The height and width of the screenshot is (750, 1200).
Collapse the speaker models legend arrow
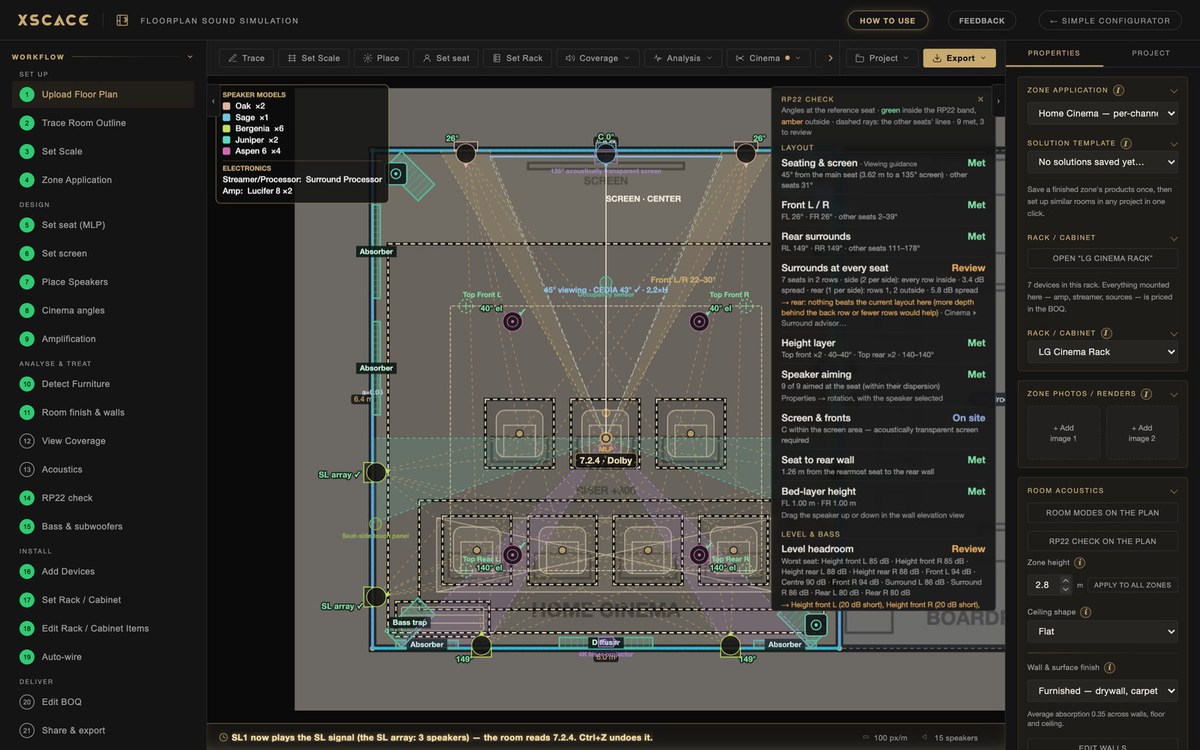pyautogui.click(x=212, y=101)
